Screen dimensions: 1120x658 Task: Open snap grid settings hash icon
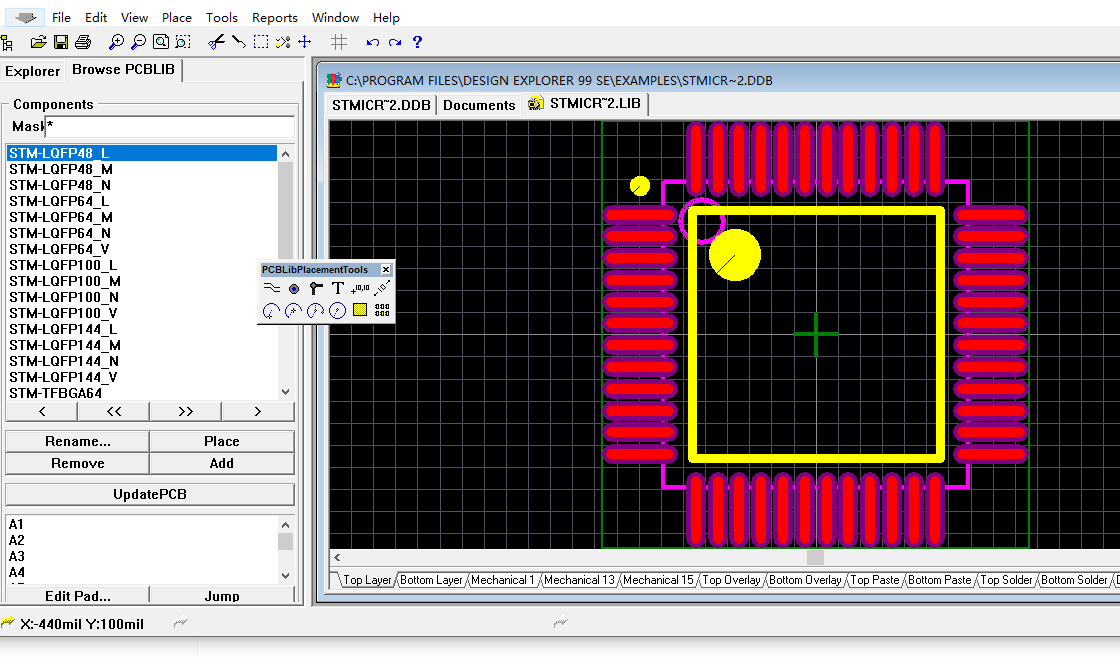pos(339,42)
